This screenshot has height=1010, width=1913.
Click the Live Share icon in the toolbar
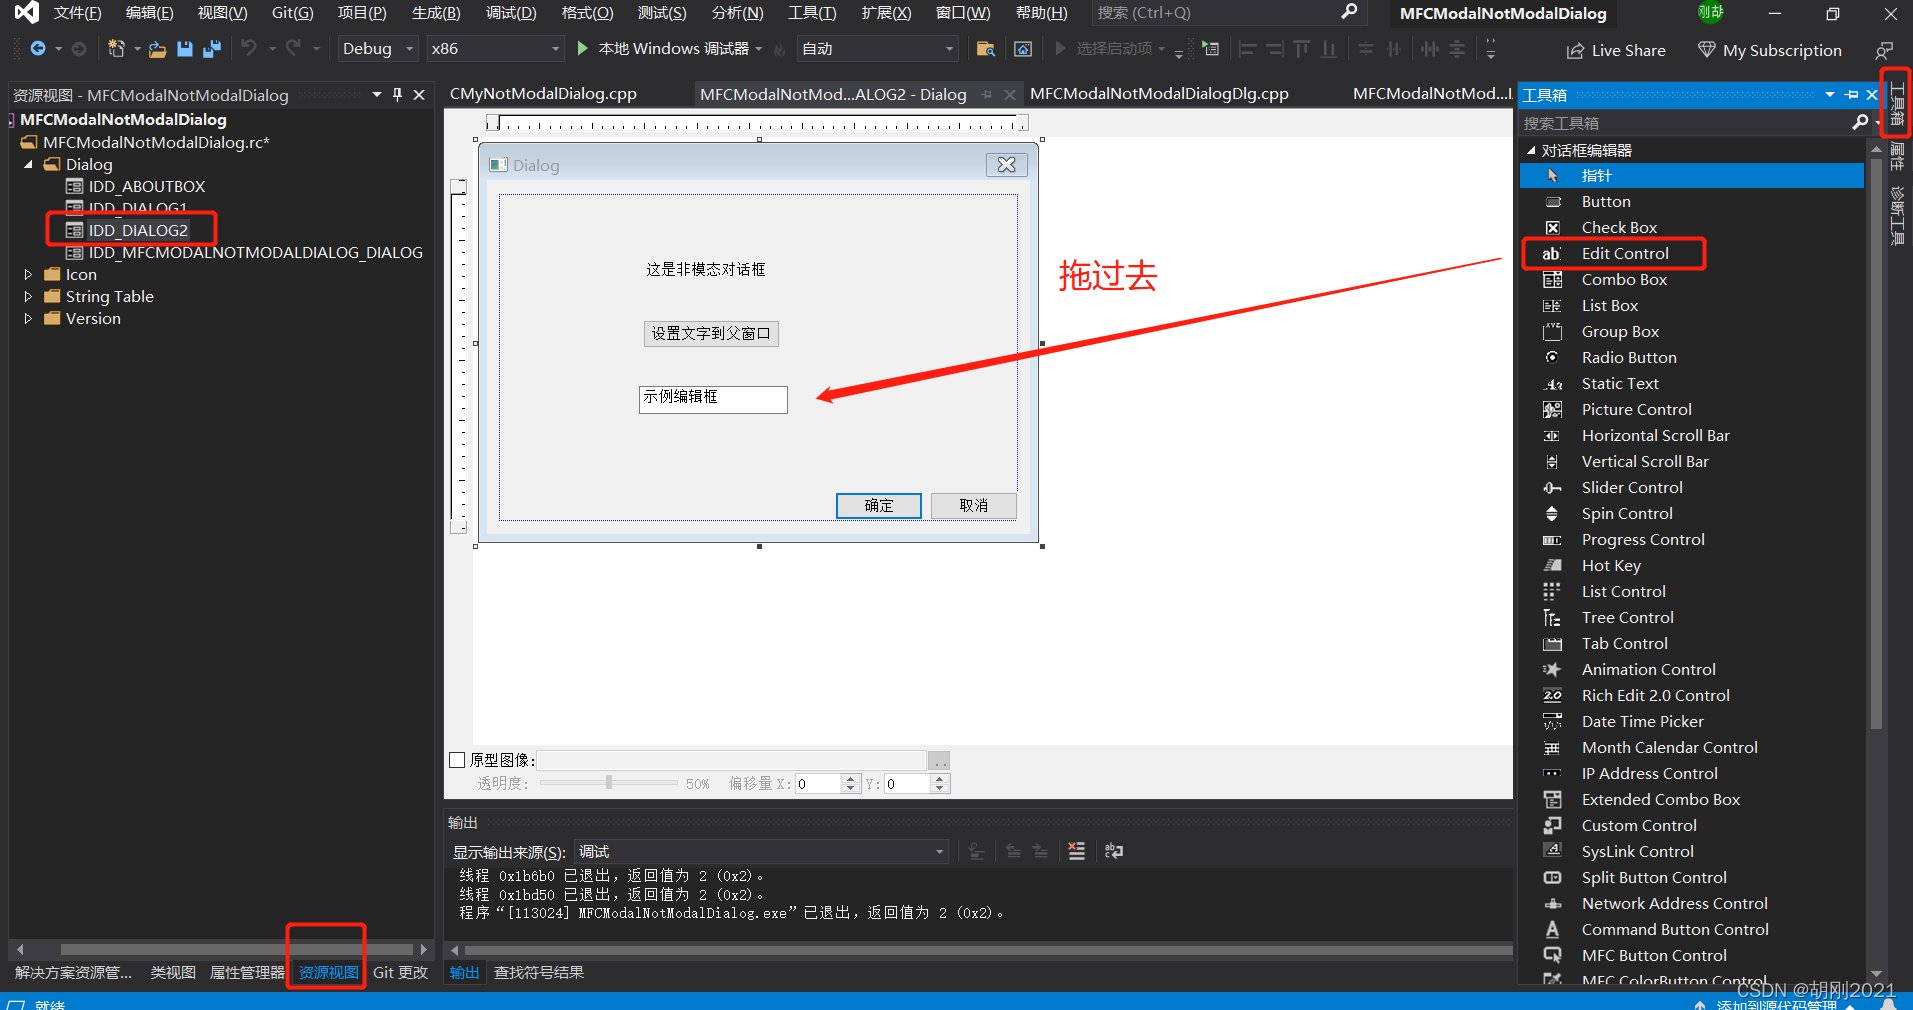(x=1616, y=50)
